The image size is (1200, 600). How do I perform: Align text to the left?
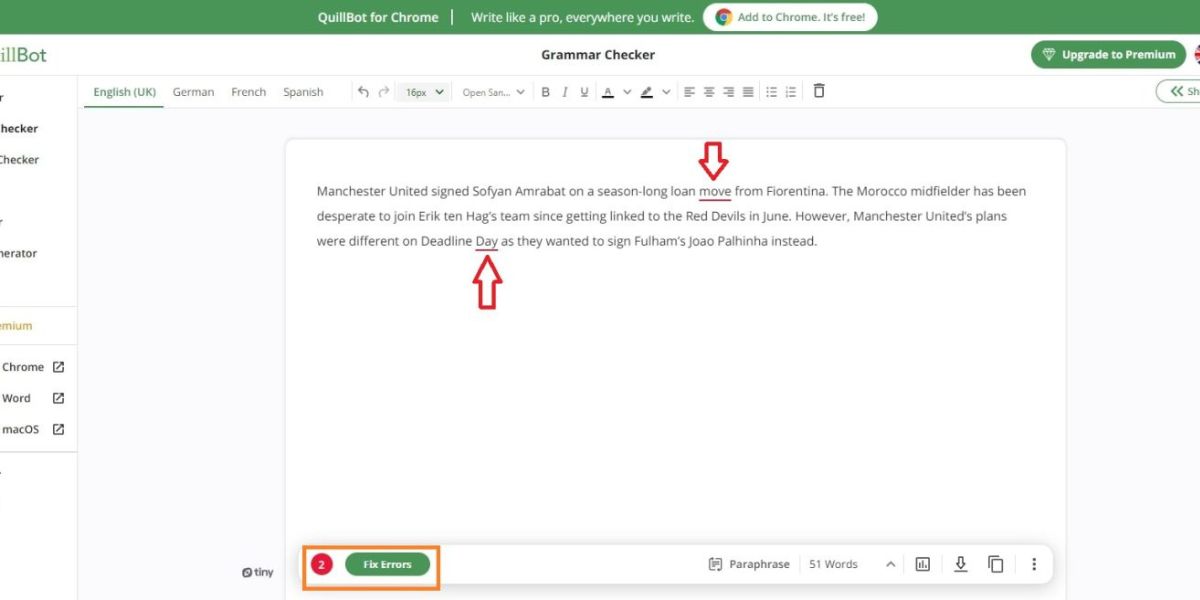pos(689,92)
